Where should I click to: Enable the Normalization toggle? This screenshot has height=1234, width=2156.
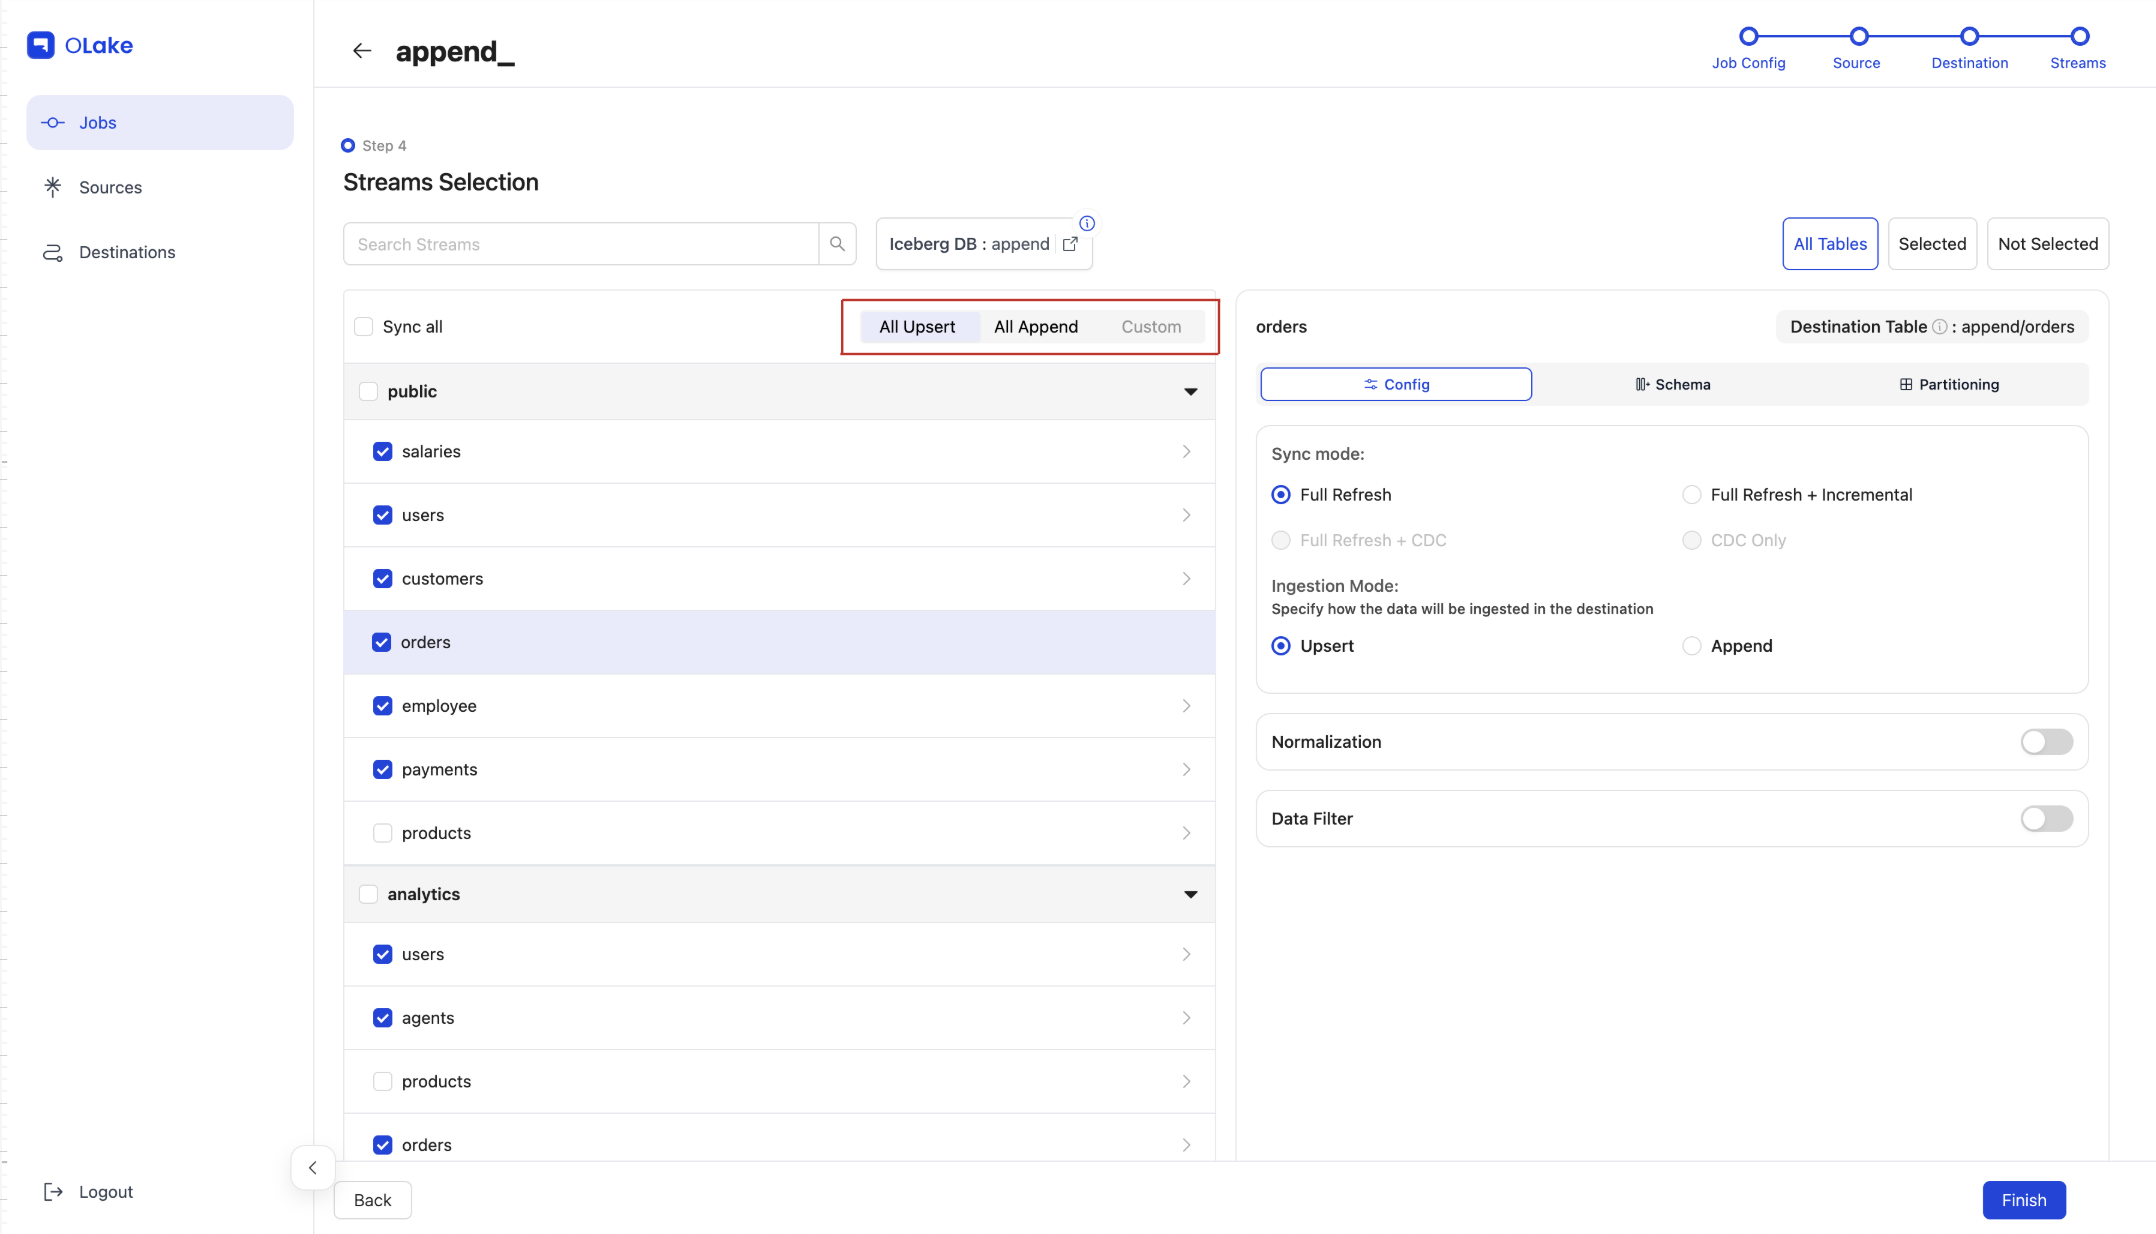point(2046,742)
